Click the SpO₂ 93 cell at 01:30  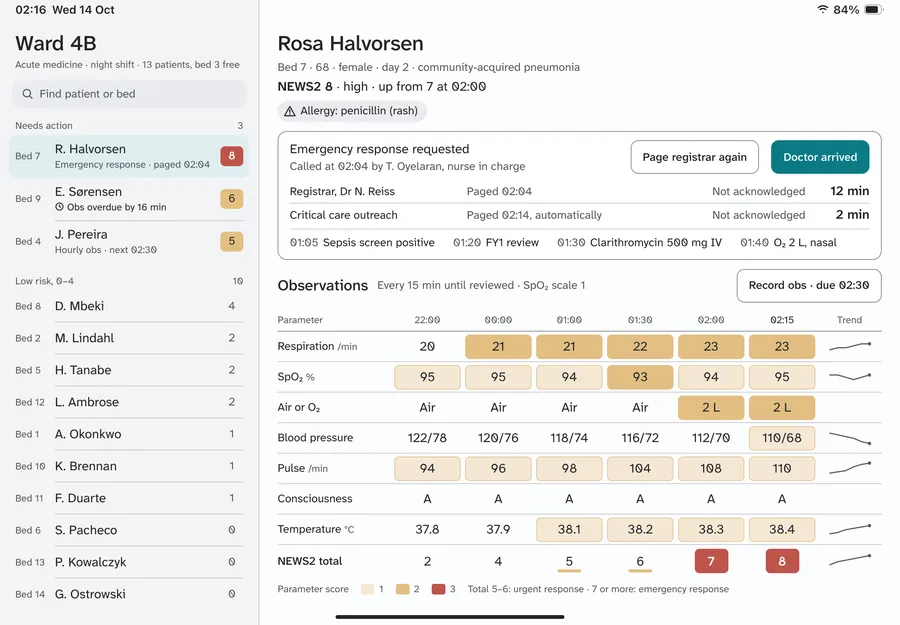(640, 377)
